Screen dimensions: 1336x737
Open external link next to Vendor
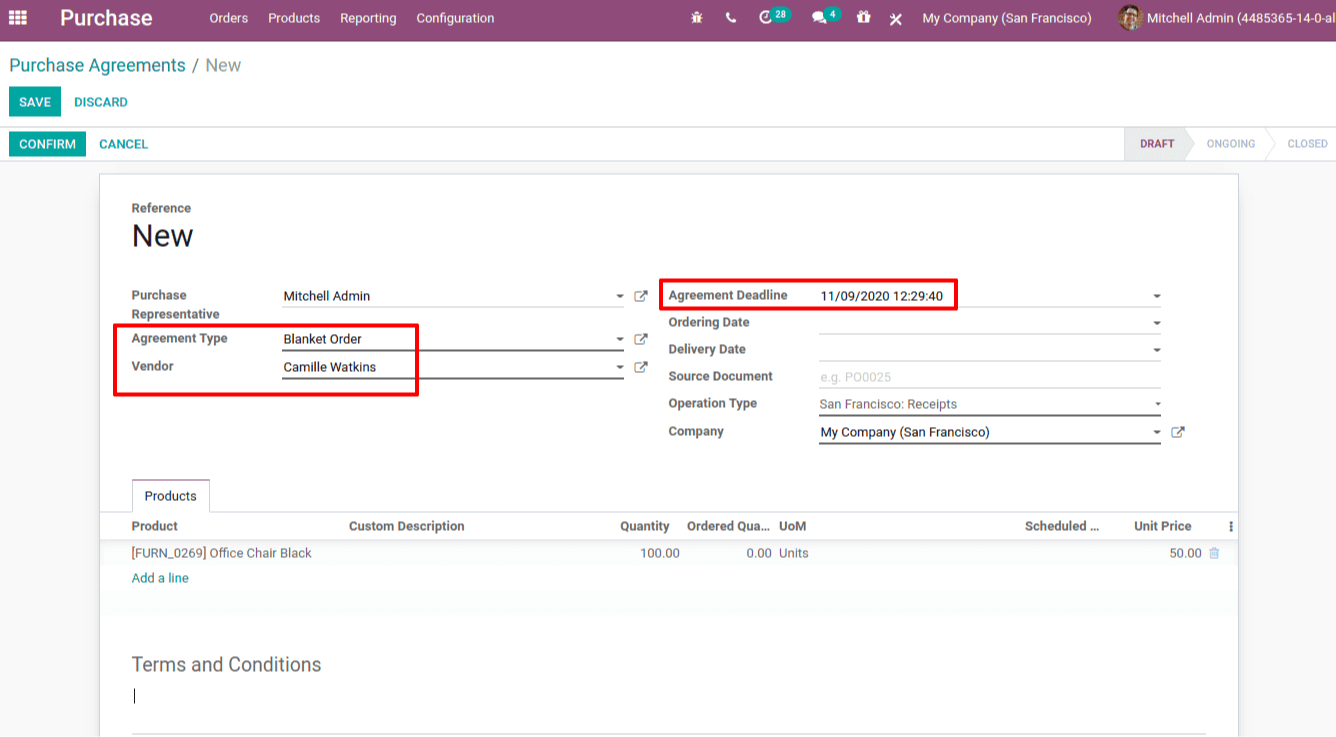coord(641,367)
